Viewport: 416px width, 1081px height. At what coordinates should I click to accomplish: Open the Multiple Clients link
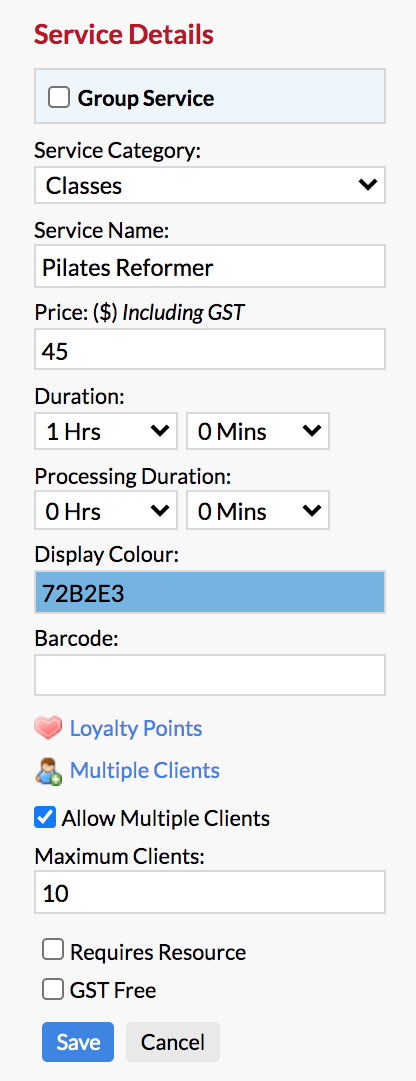pyautogui.click(x=145, y=770)
